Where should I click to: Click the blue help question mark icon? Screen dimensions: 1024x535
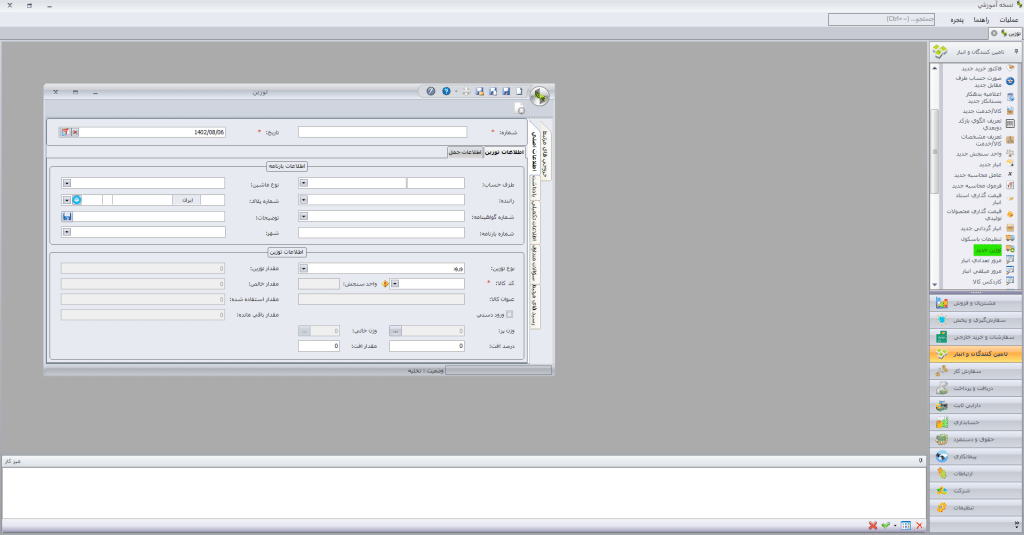446,91
